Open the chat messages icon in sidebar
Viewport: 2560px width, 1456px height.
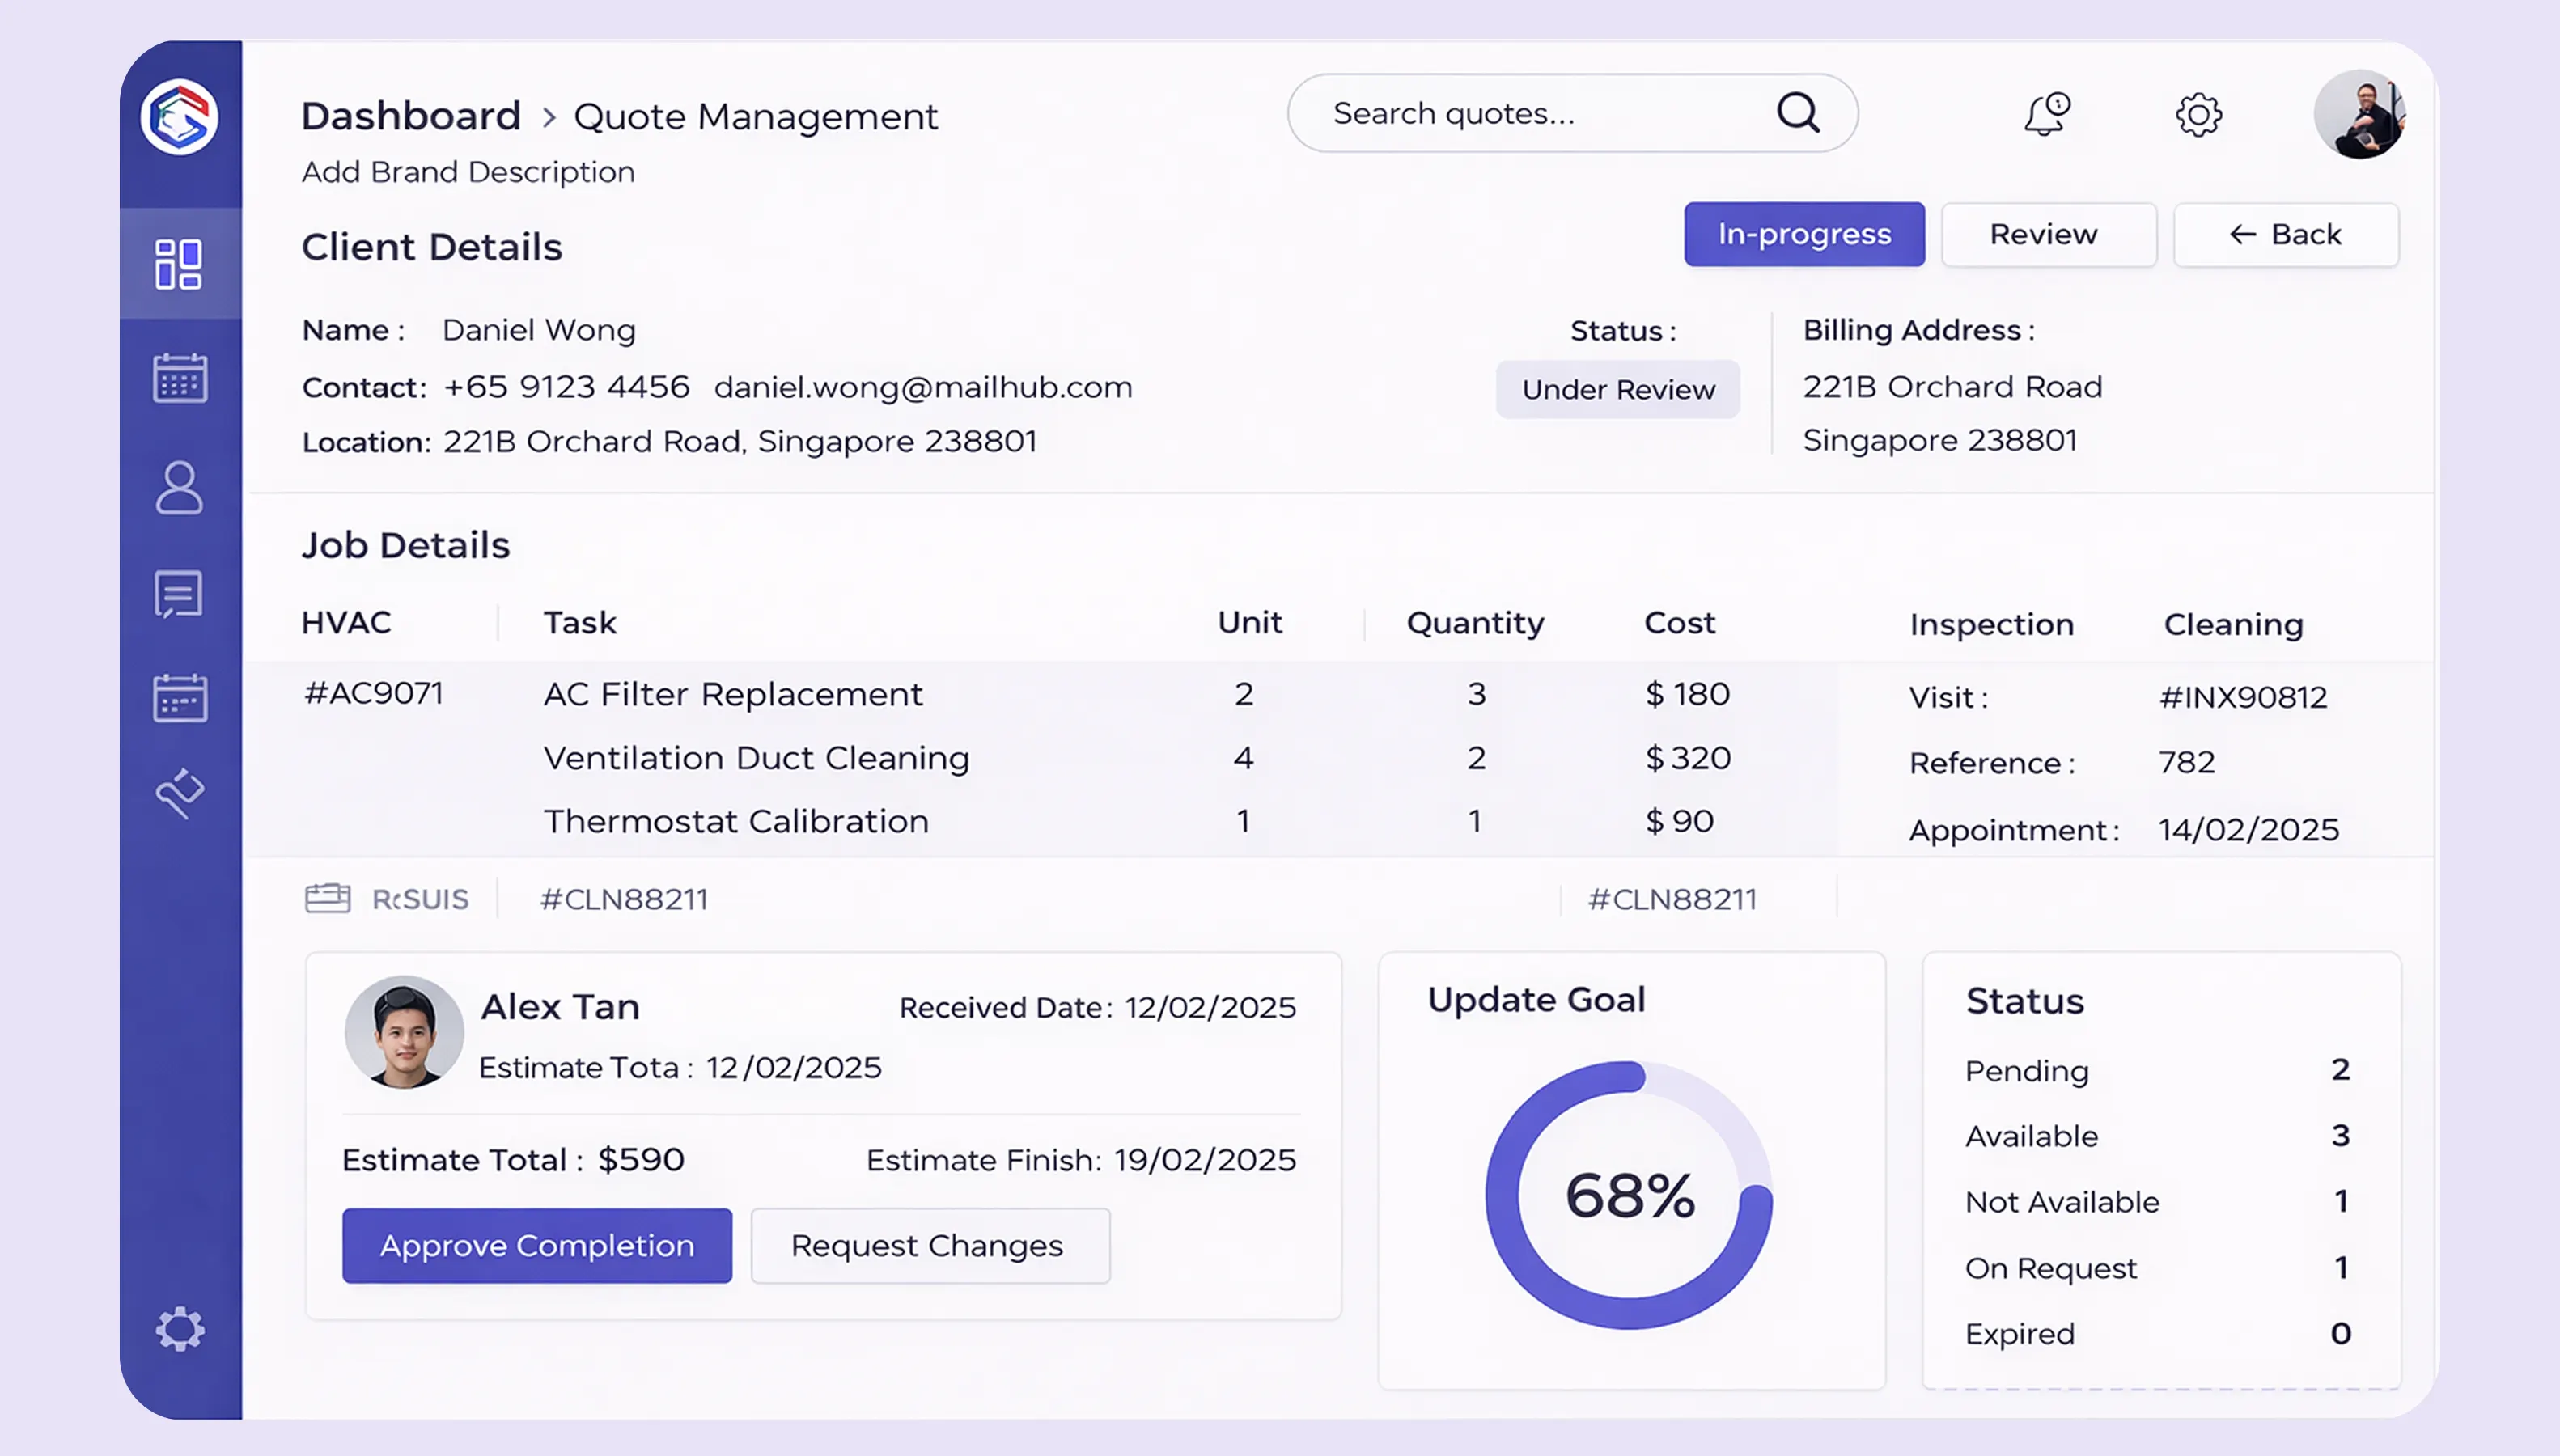[x=179, y=594]
